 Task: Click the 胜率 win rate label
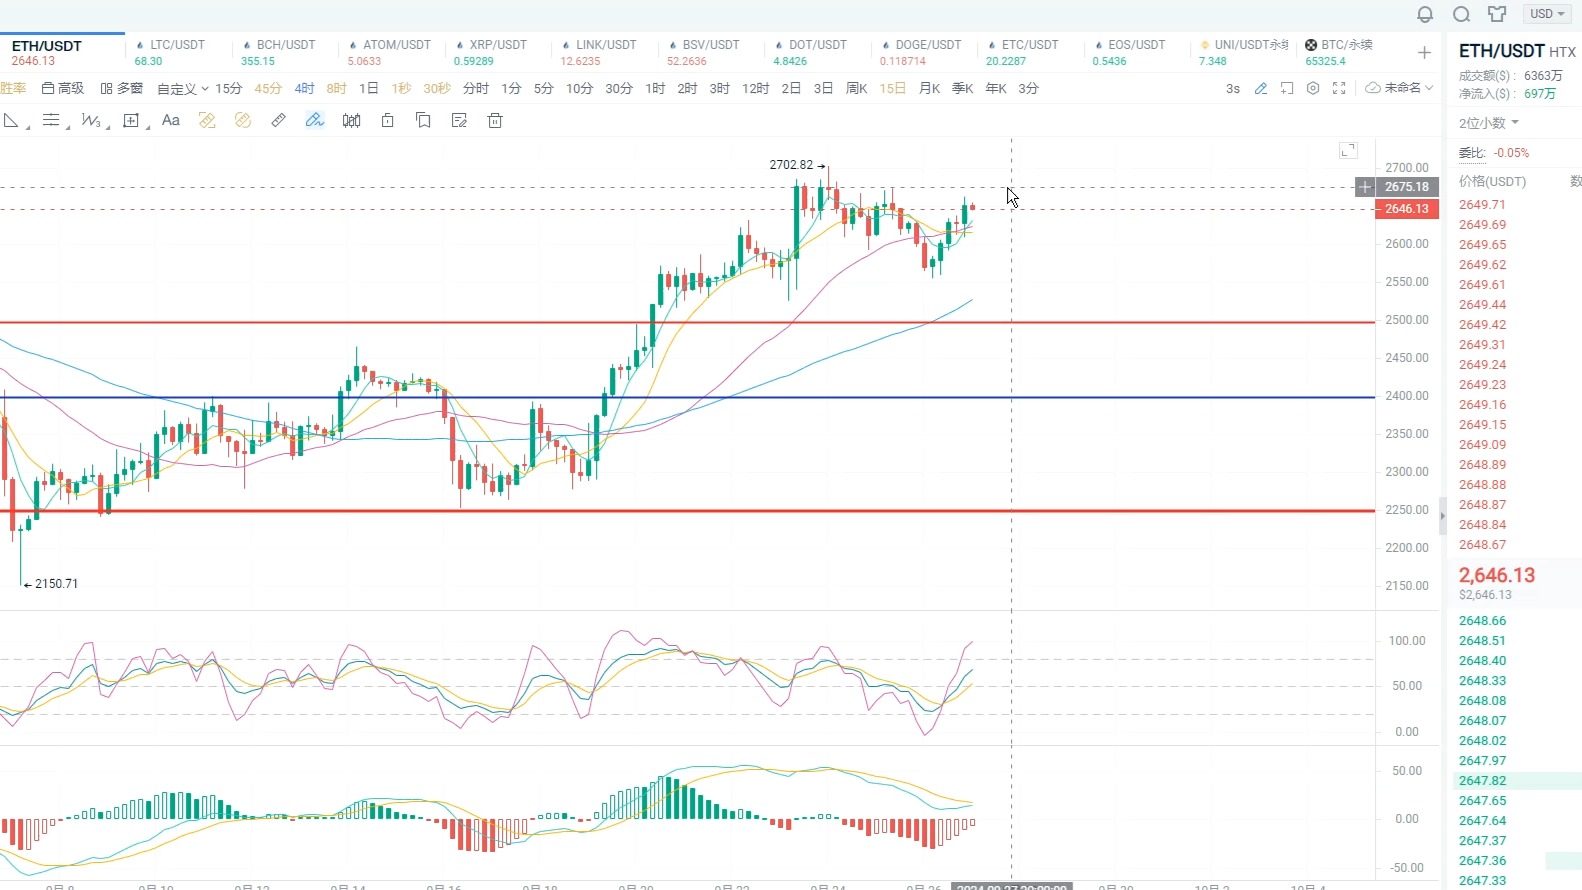(13, 89)
